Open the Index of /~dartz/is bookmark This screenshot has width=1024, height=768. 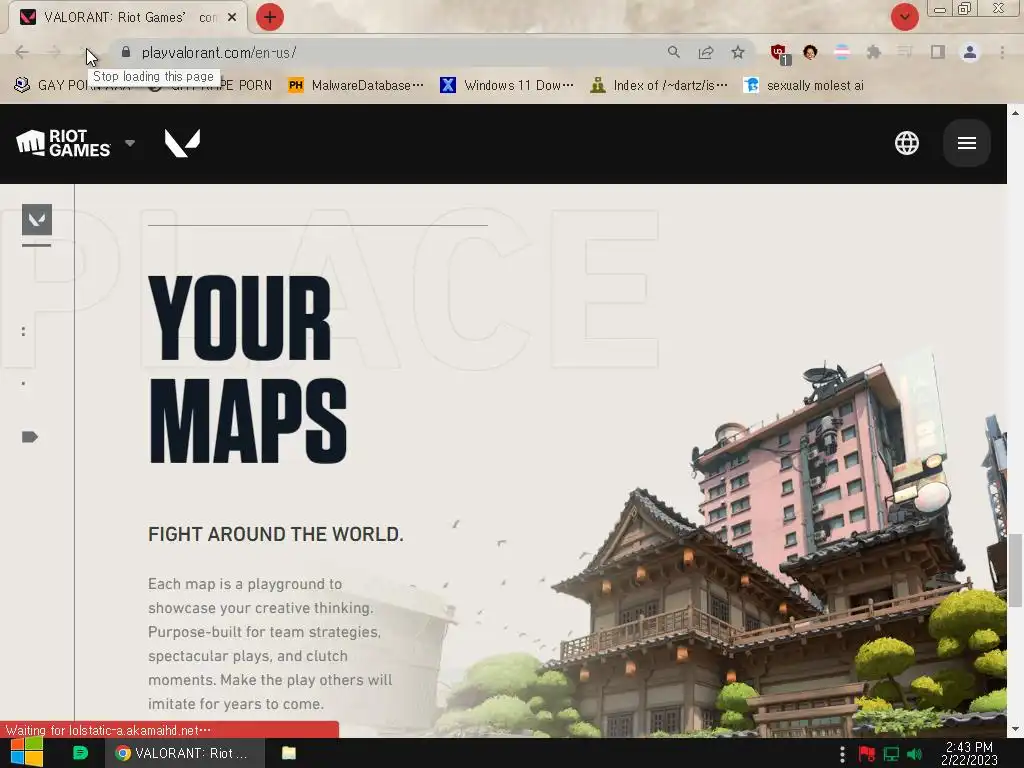coord(658,86)
